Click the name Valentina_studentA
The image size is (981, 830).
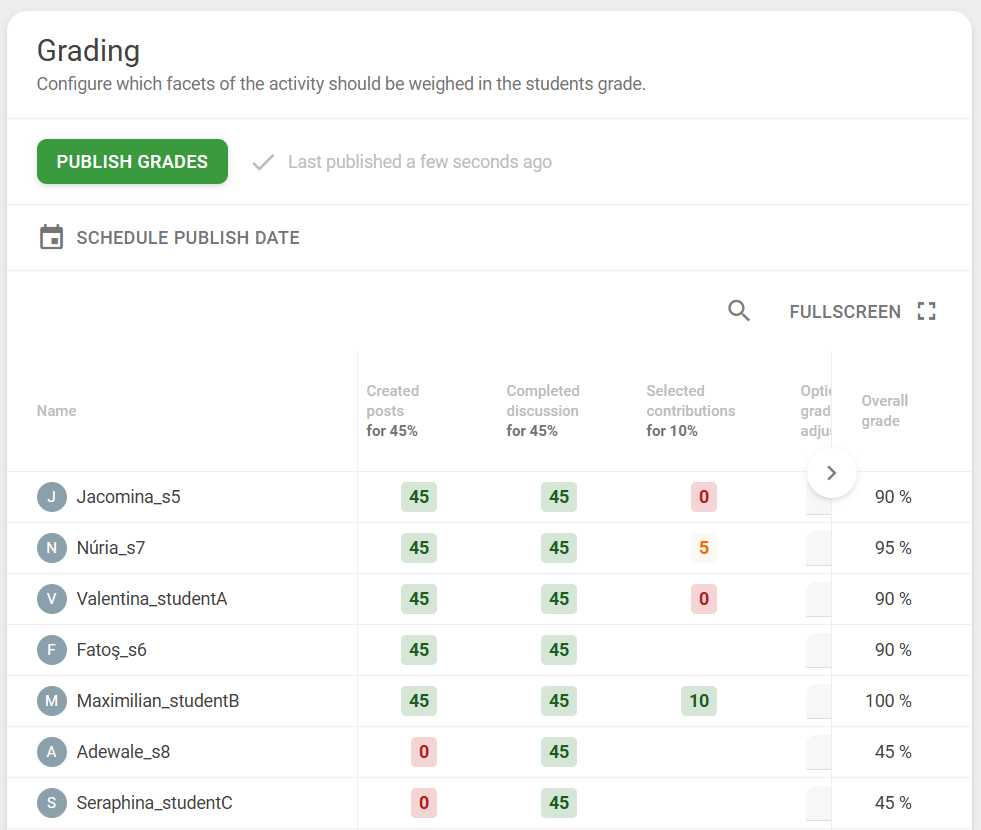tap(152, 599)
